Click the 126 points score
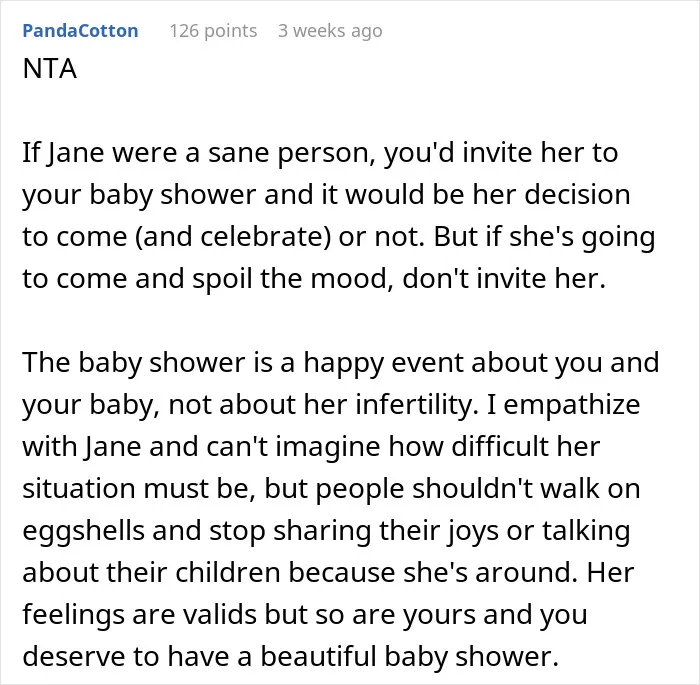 (x=213, y=31)
